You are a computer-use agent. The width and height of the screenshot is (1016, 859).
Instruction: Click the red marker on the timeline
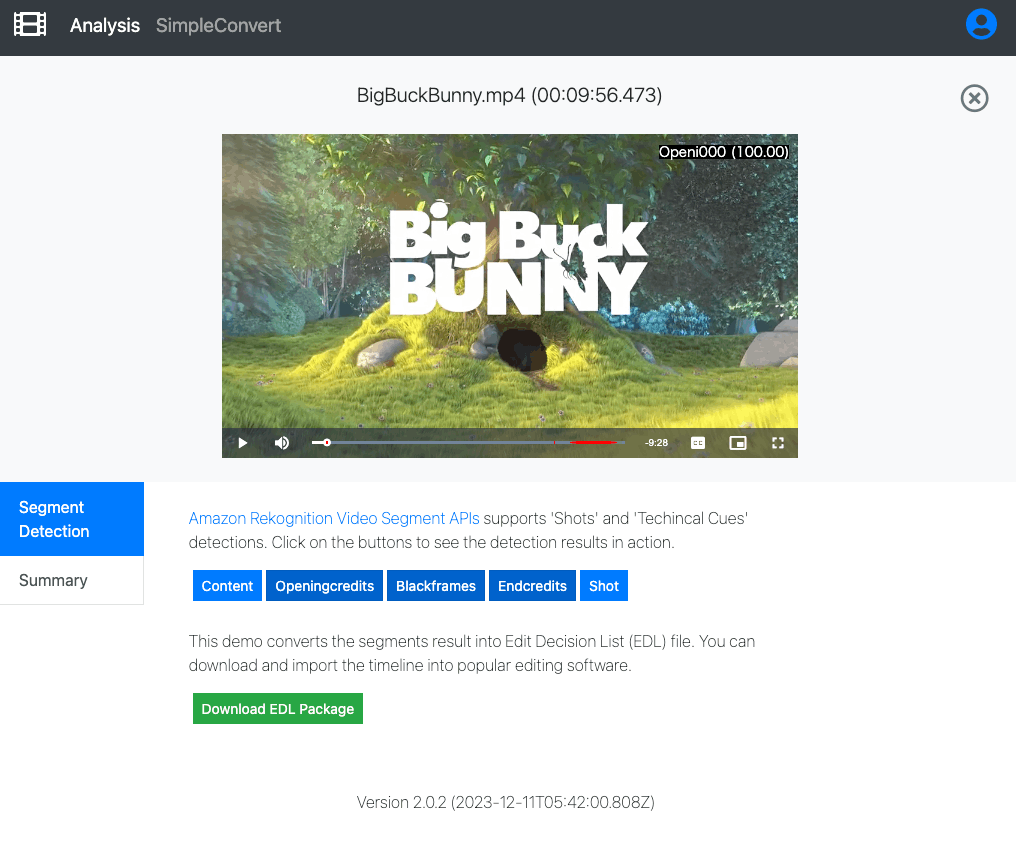tap(593, 442)
